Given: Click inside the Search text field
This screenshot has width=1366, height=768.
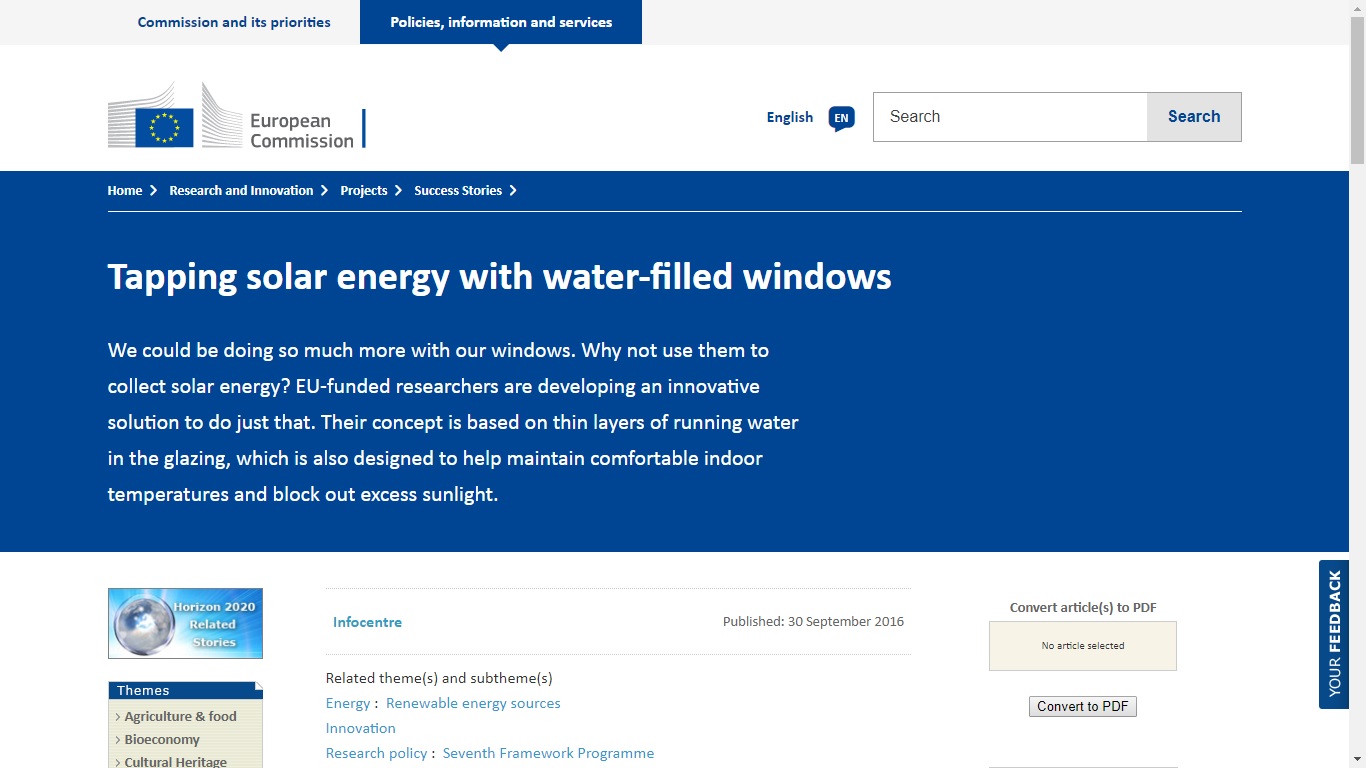Looking at the screenshot, I should pyautogui.click(x=1010, y=117).
